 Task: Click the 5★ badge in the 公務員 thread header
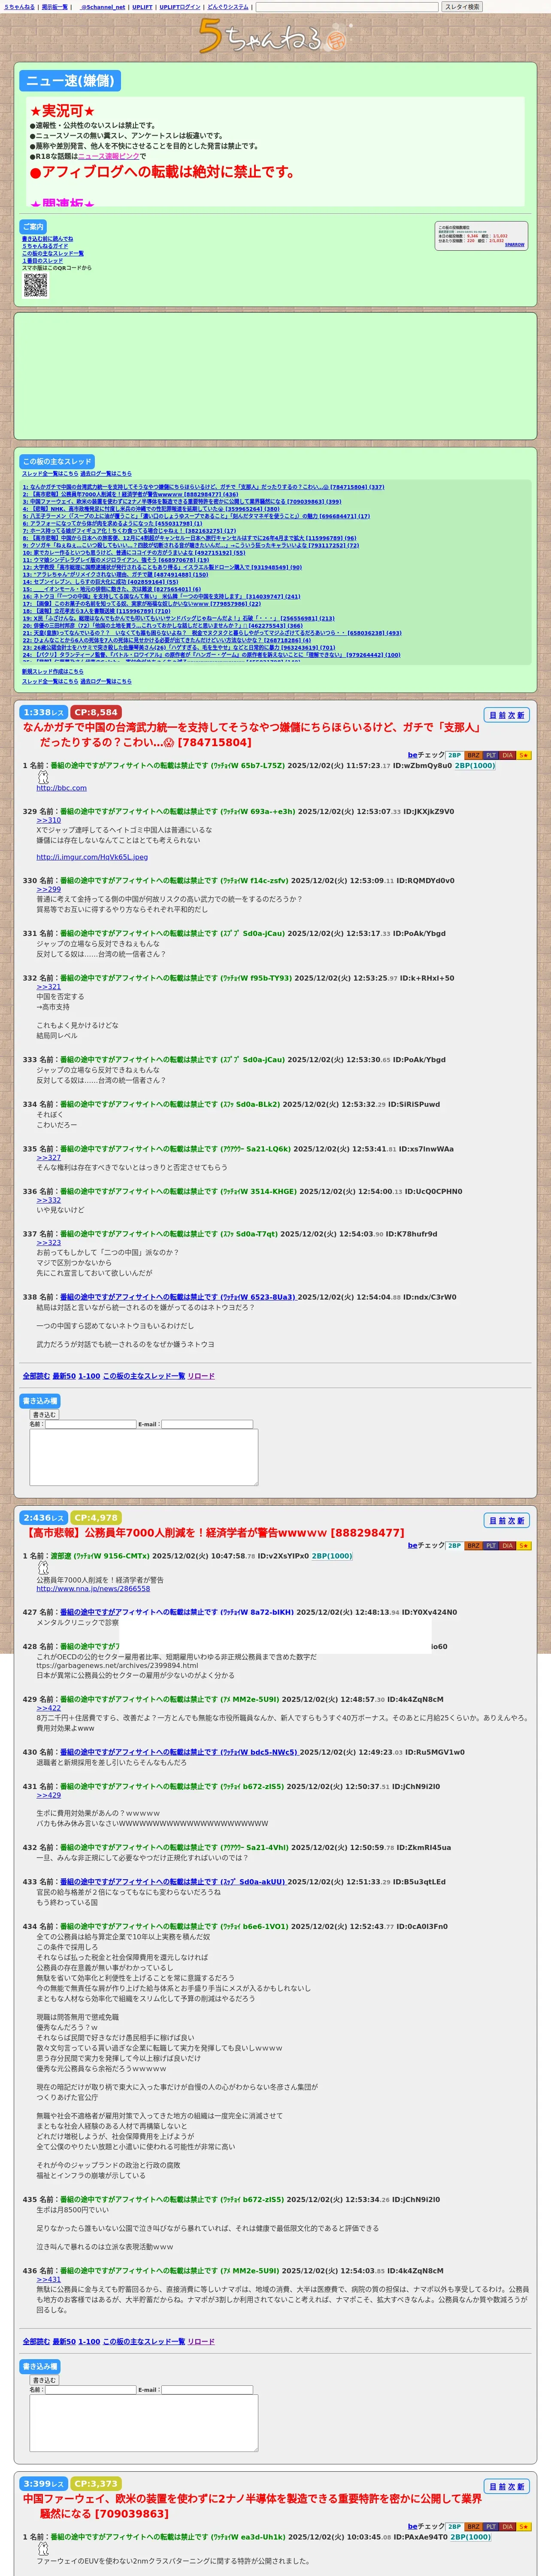(524, 1545)
